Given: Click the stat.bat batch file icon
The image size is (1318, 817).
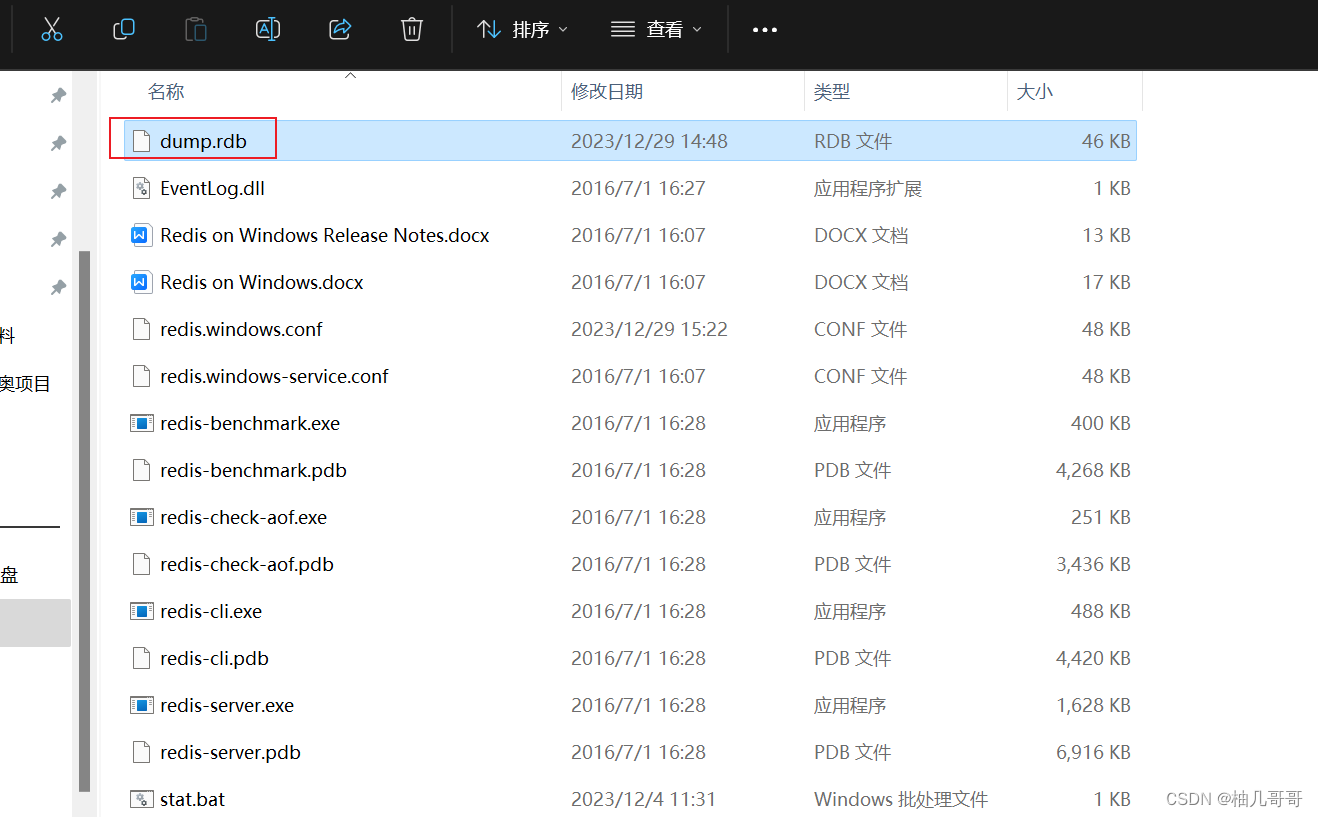Looking at the screenshot, I should tap(141, 799).
